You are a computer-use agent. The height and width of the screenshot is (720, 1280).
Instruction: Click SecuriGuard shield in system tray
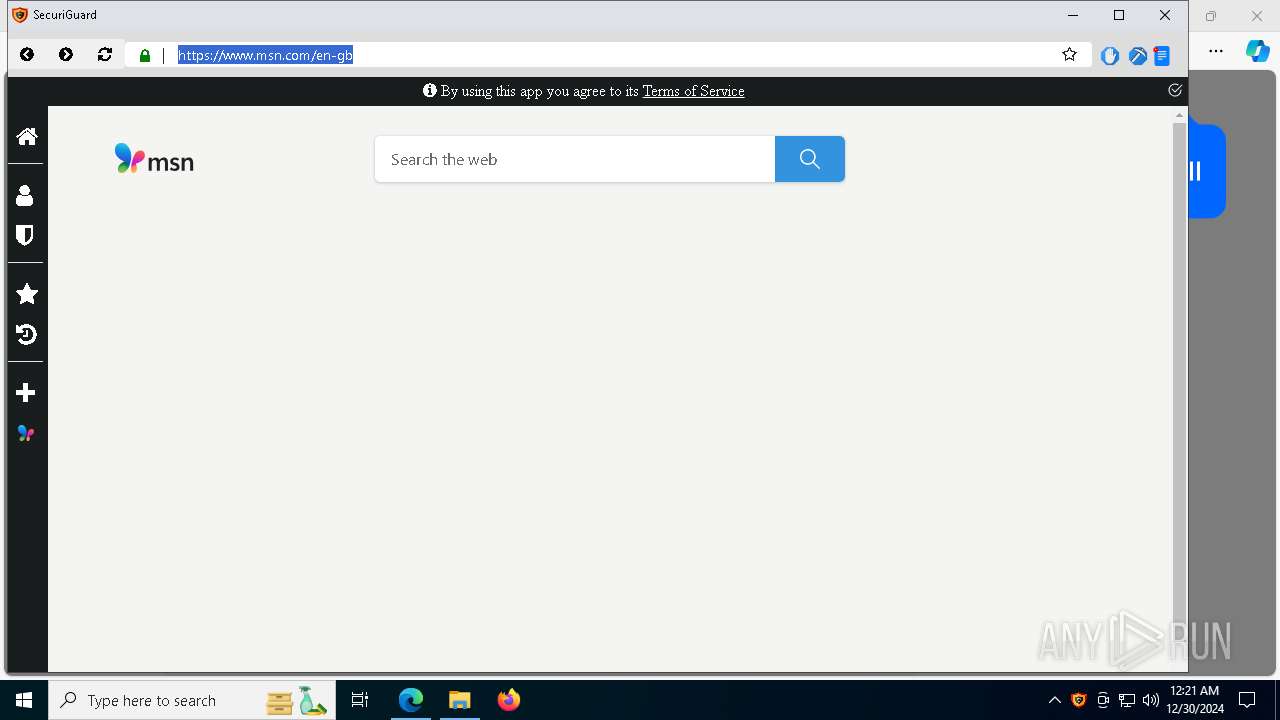pos(1079,700)
